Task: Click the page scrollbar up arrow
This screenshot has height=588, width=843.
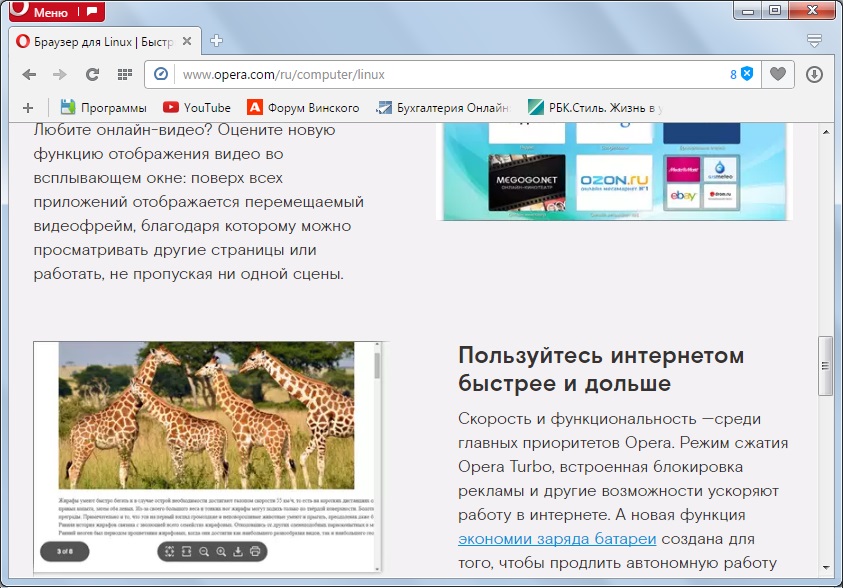Action: 826,132
